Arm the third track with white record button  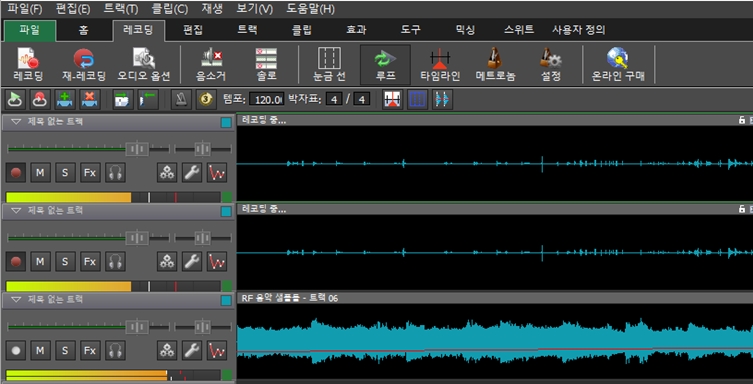[16, 351]
